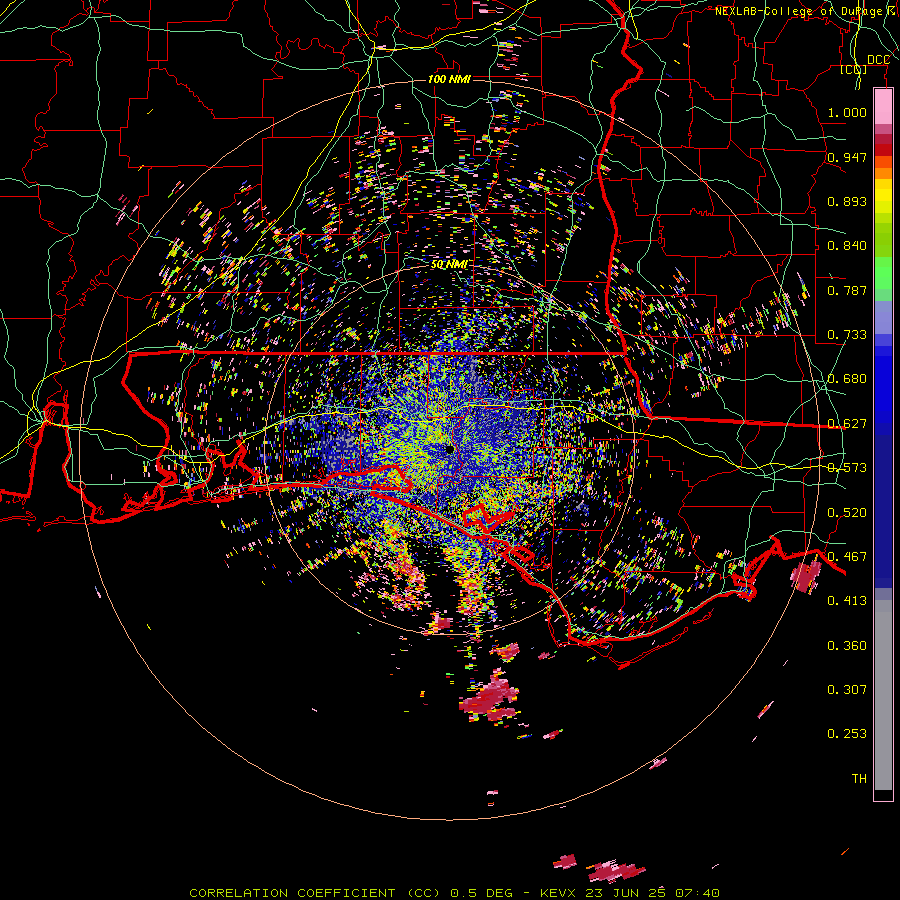Click the TH threshold label
Screen dimensions: 900x900
[859, 779]
